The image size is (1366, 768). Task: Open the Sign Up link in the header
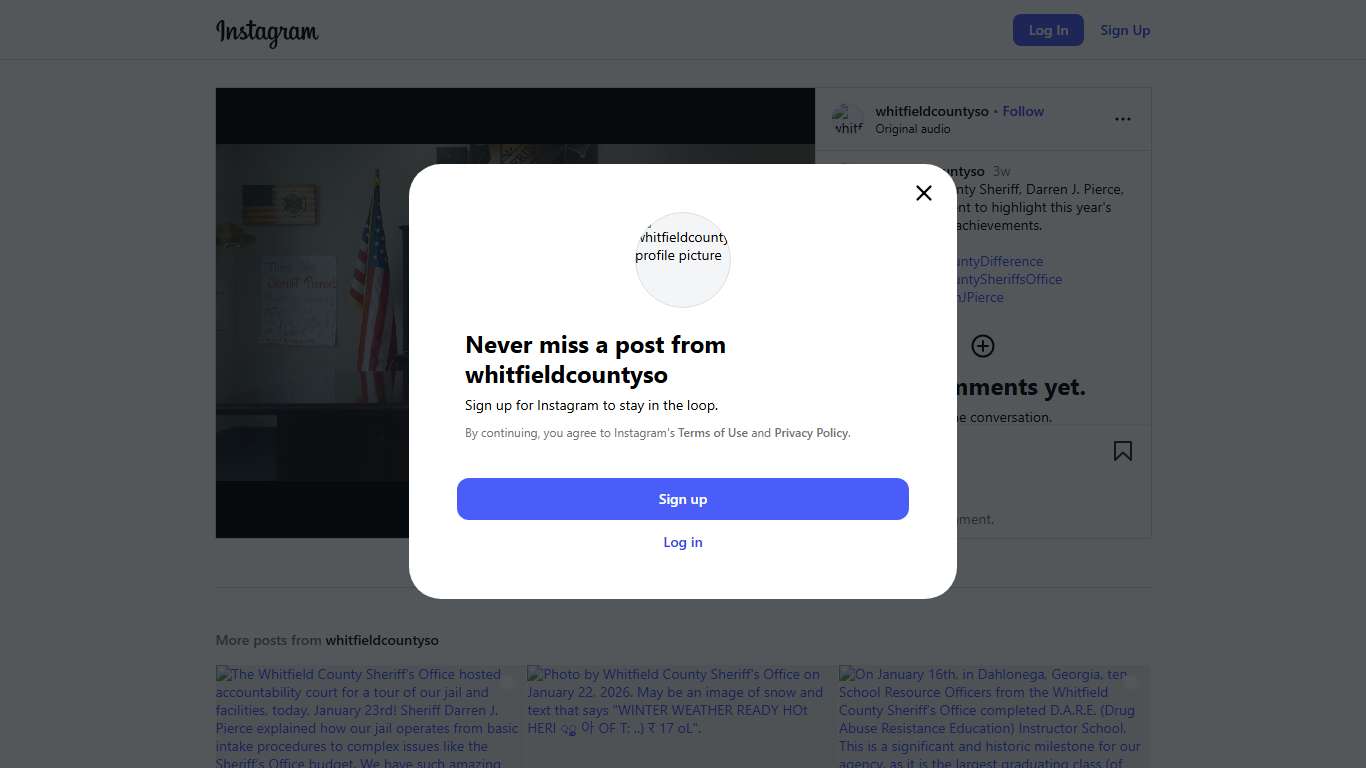(x=1125, y=30)
